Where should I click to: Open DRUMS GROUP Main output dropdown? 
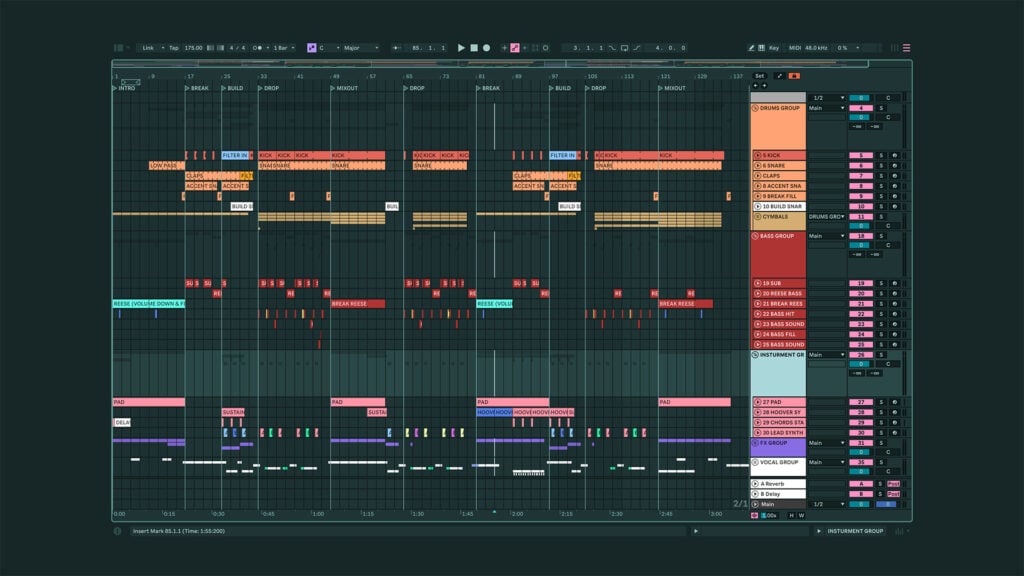pyautogui.click(x=827, y=108)
